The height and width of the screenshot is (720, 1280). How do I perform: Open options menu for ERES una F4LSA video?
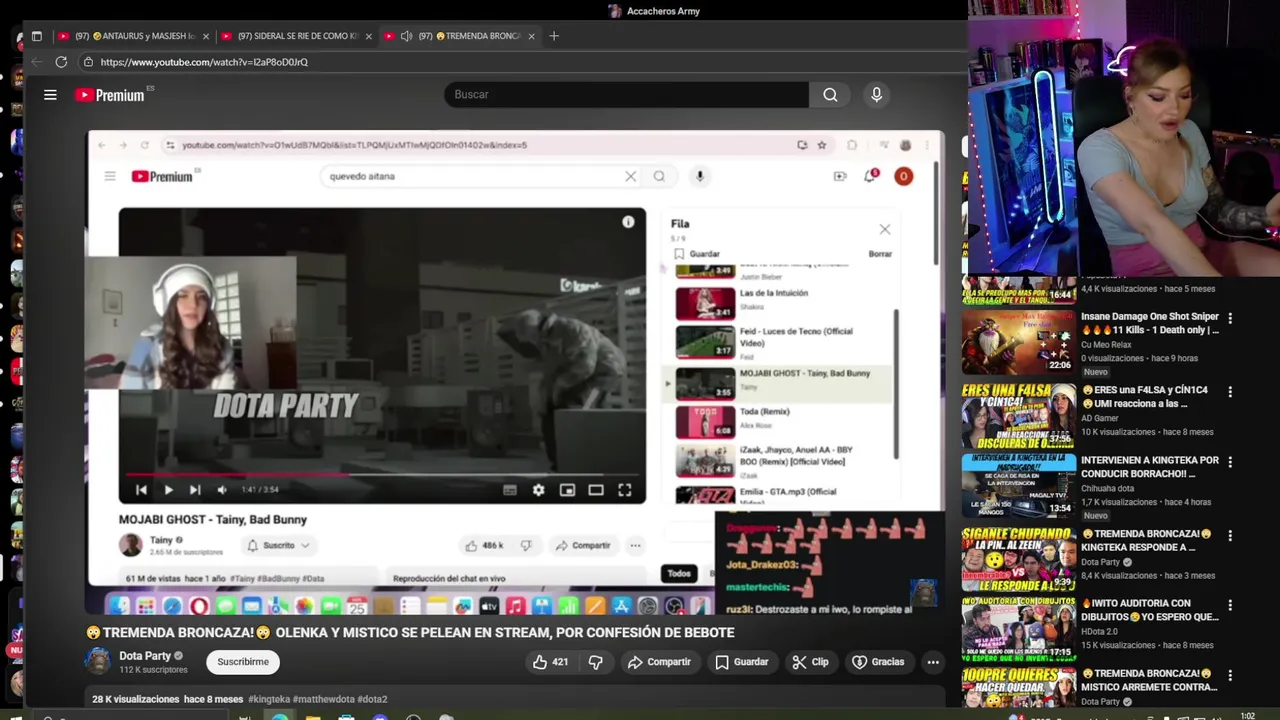pos(1230,392)
